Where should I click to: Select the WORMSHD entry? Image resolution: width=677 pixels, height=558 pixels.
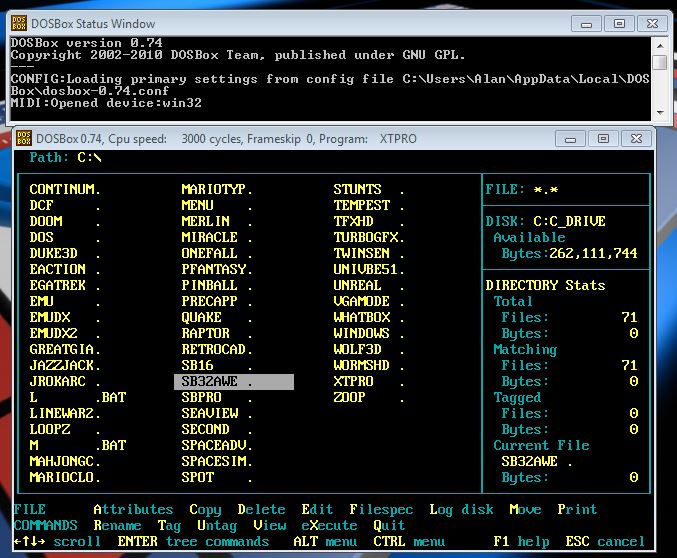tap(369, 365)
